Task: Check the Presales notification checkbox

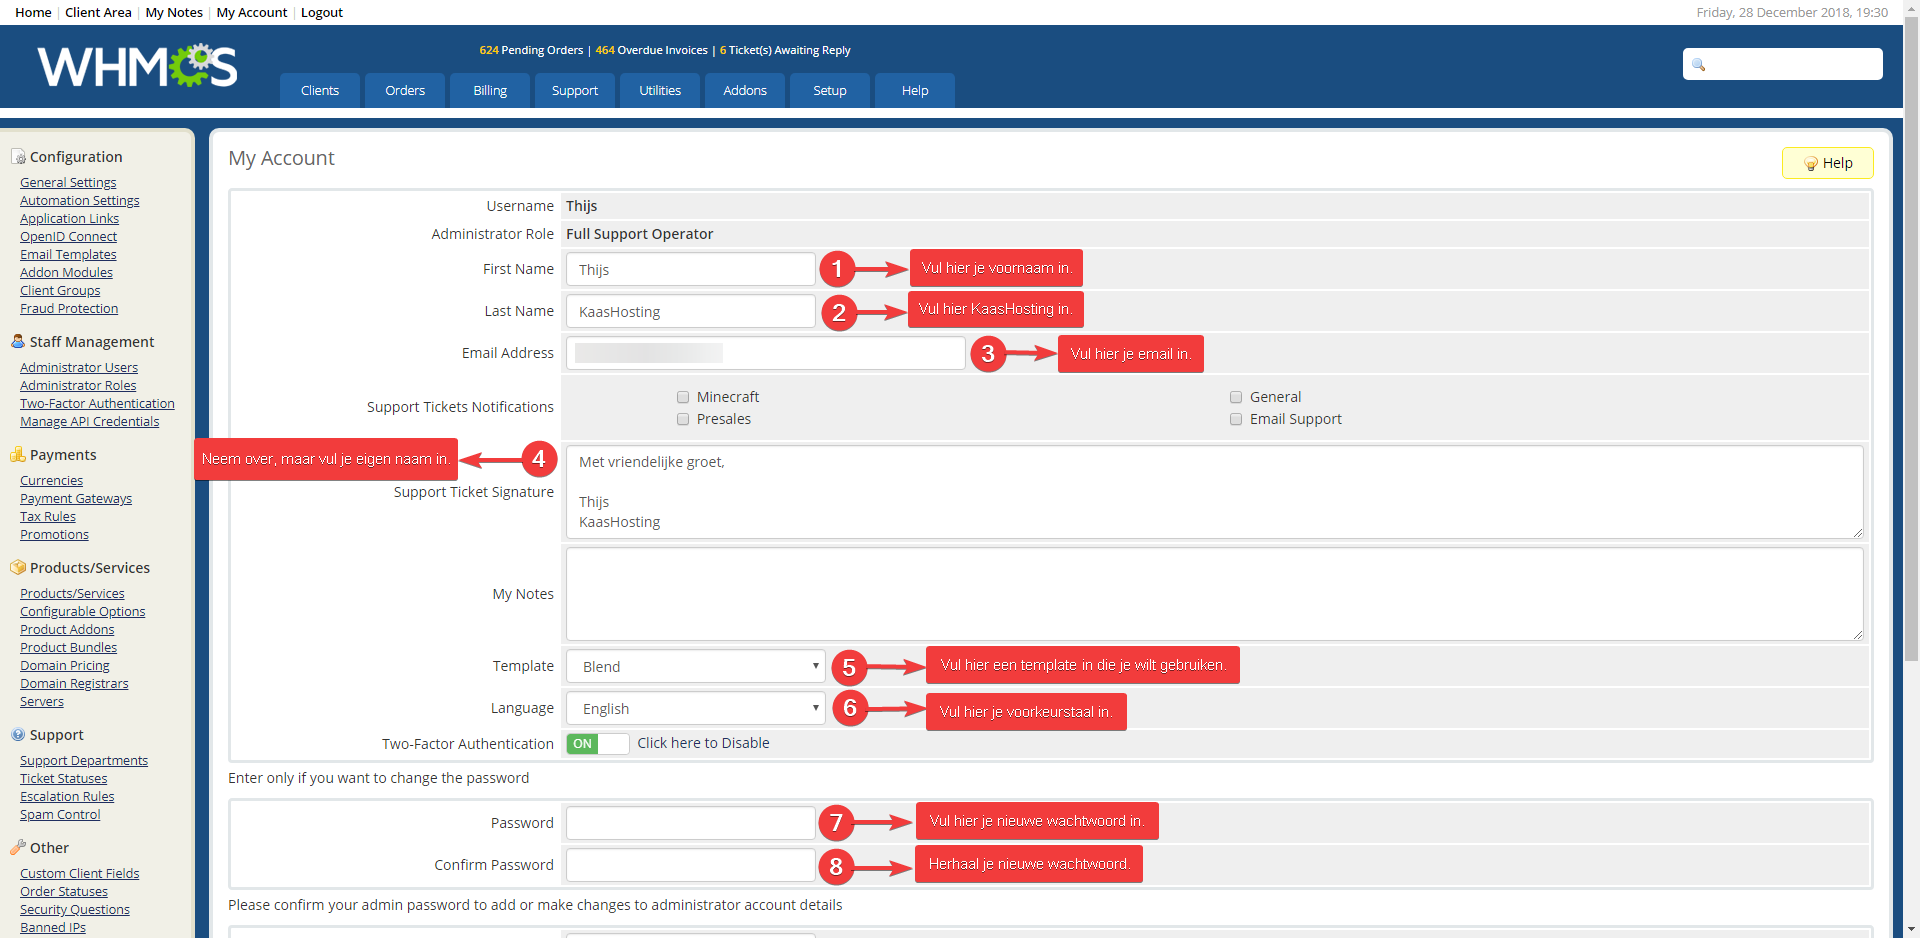Action: pos(683,419)
